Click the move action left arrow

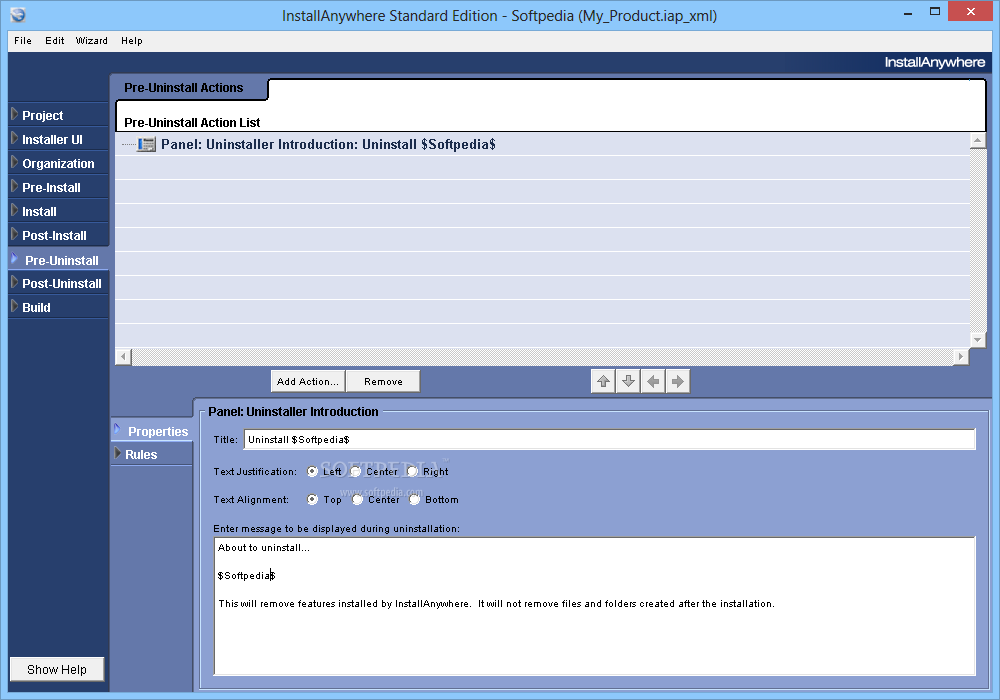[x=653, y=381]
